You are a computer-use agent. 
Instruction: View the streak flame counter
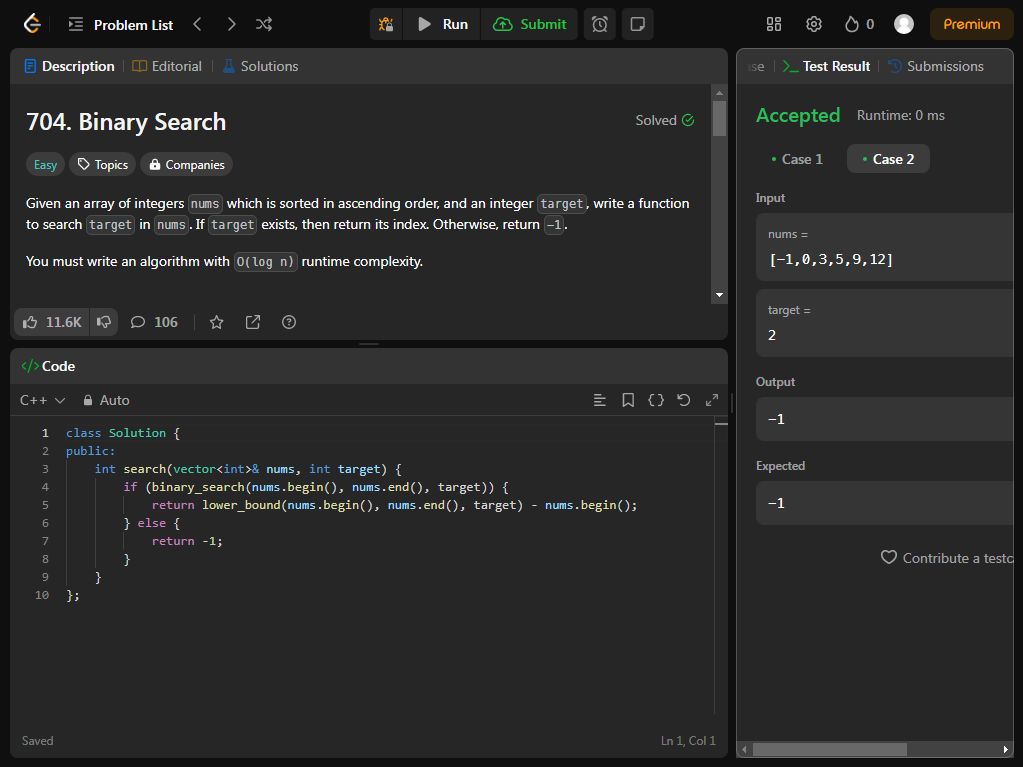(x=859, y=24)
